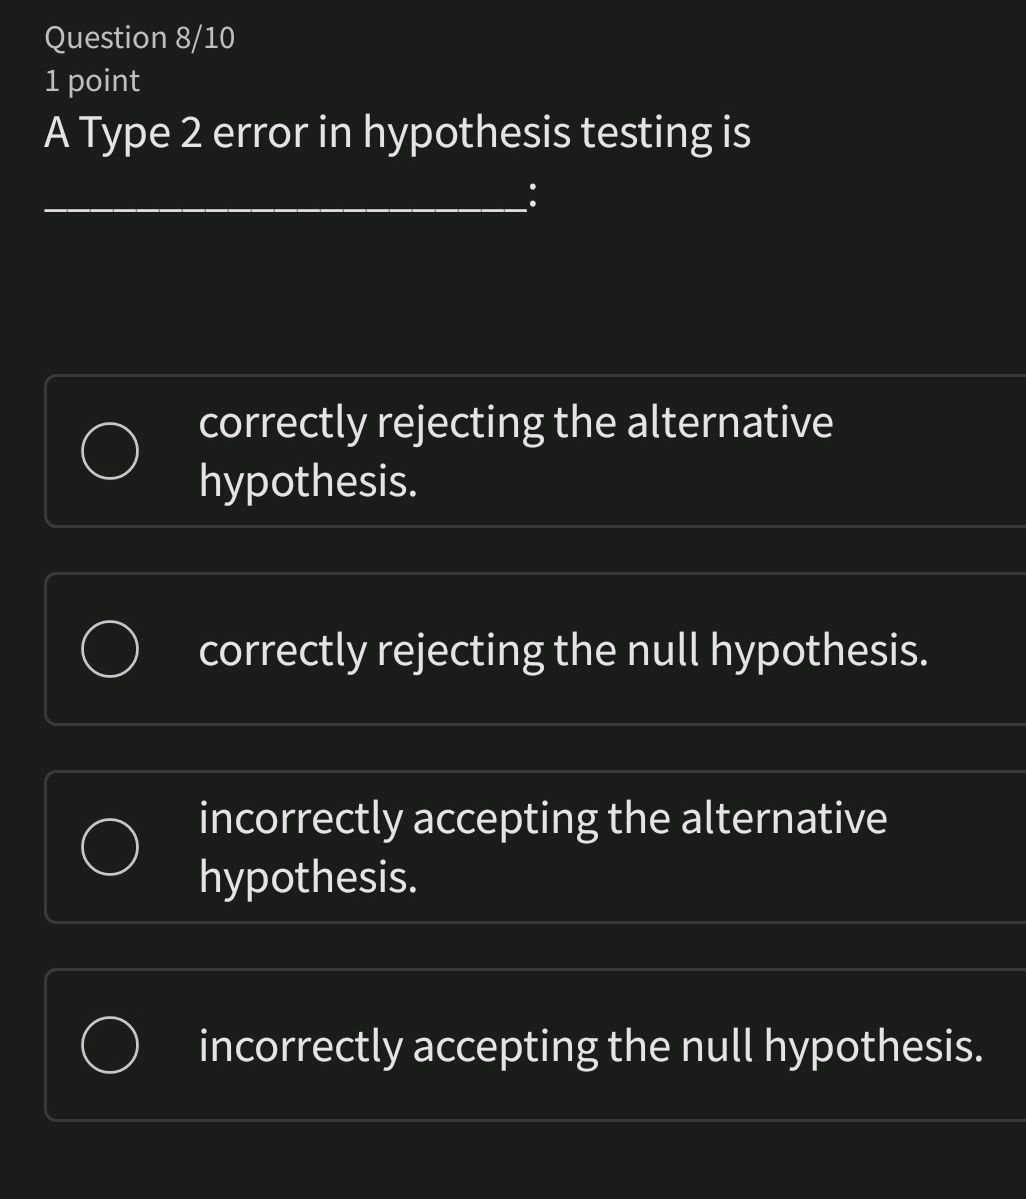1026x1199 pixels.
Task: Mark the answer about incorrectly accepting alternative hypothesis
Action: coord(543,847)
